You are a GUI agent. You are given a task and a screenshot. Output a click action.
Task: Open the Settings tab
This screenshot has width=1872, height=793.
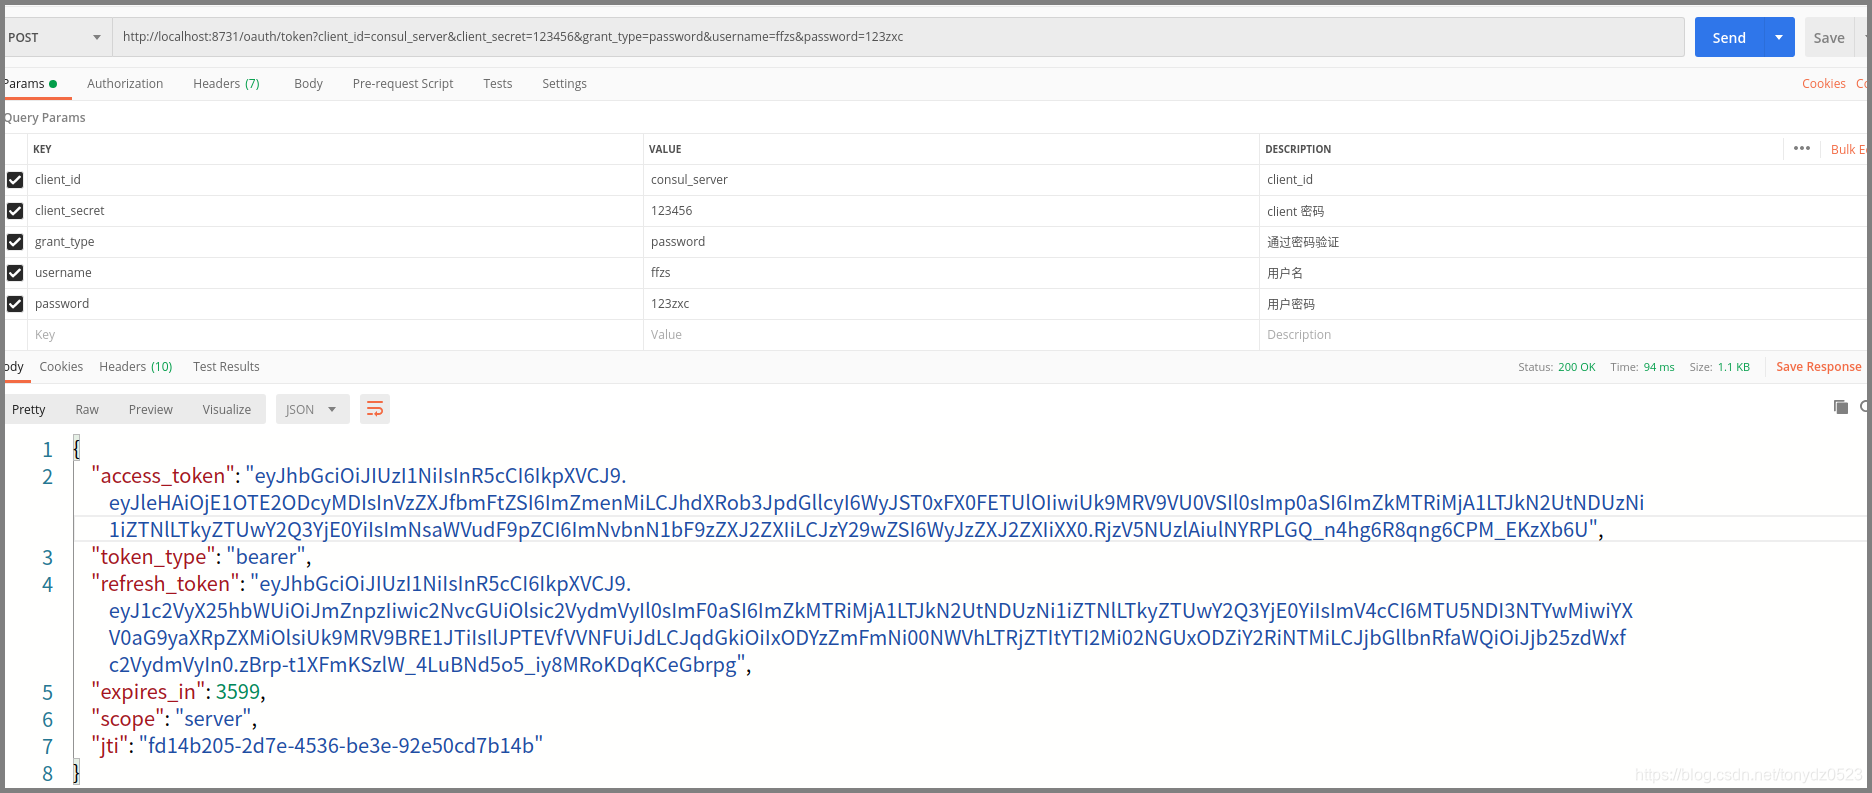tap(564, 84)
